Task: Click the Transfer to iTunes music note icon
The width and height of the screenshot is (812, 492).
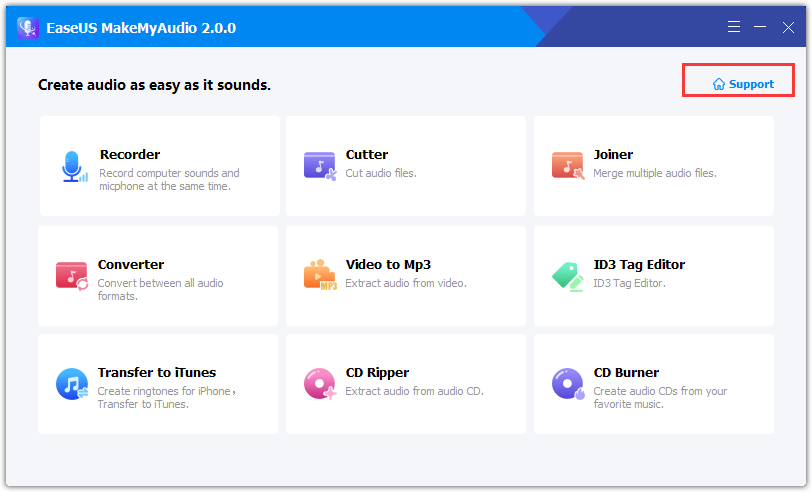Action: (x=72, y=384)
